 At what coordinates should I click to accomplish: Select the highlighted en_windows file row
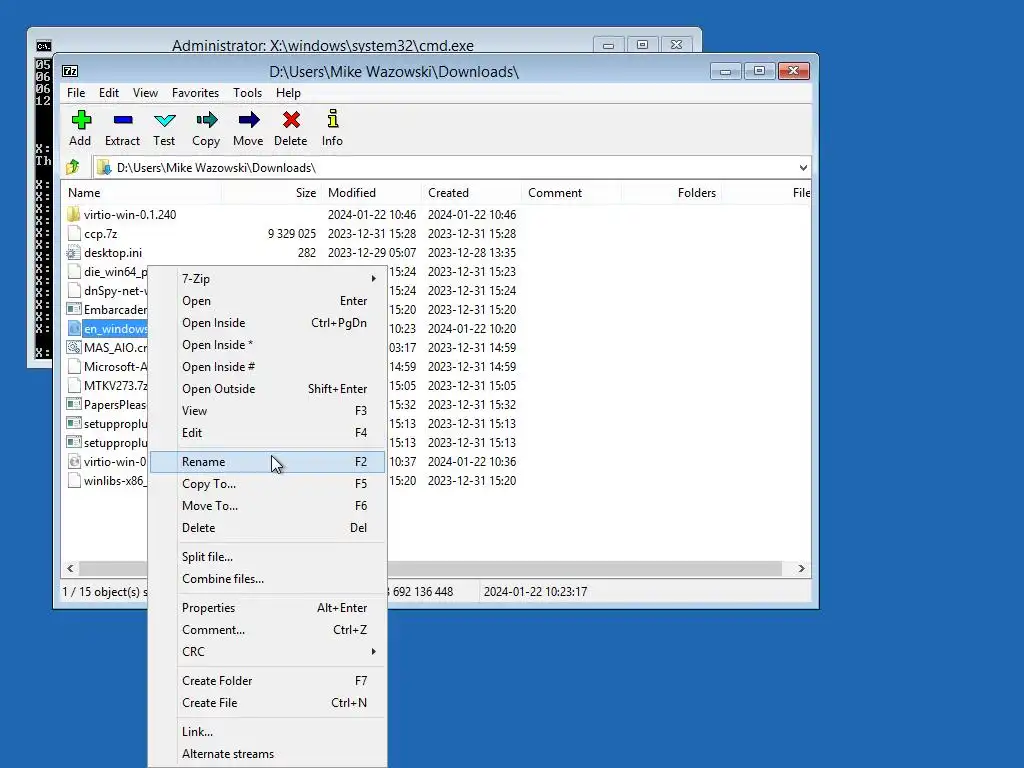point(108,328)
